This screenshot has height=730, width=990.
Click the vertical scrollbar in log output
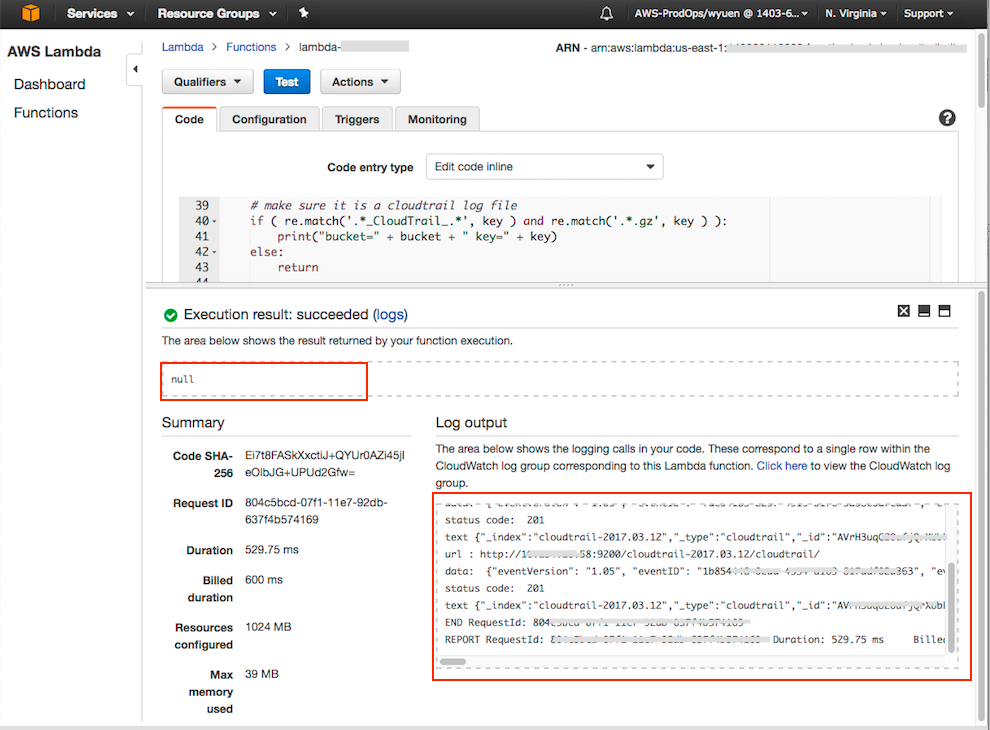[951, 608]
